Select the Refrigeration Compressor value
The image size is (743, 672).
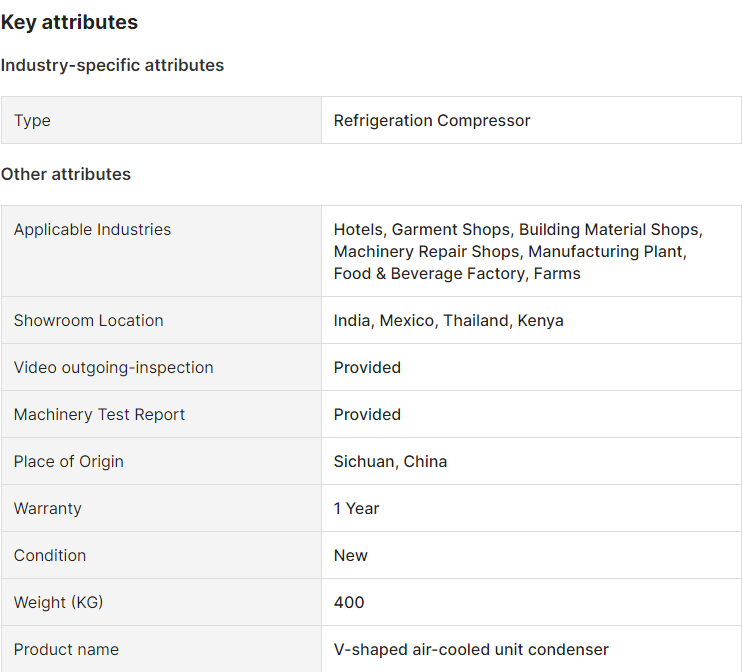(x=432, y=120)
